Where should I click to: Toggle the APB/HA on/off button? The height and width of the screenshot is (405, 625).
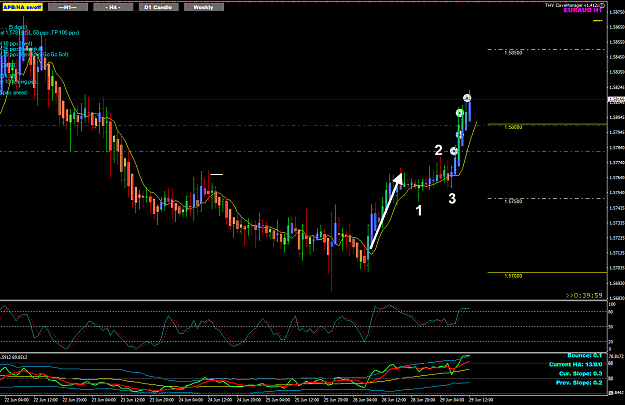[22, 7]
